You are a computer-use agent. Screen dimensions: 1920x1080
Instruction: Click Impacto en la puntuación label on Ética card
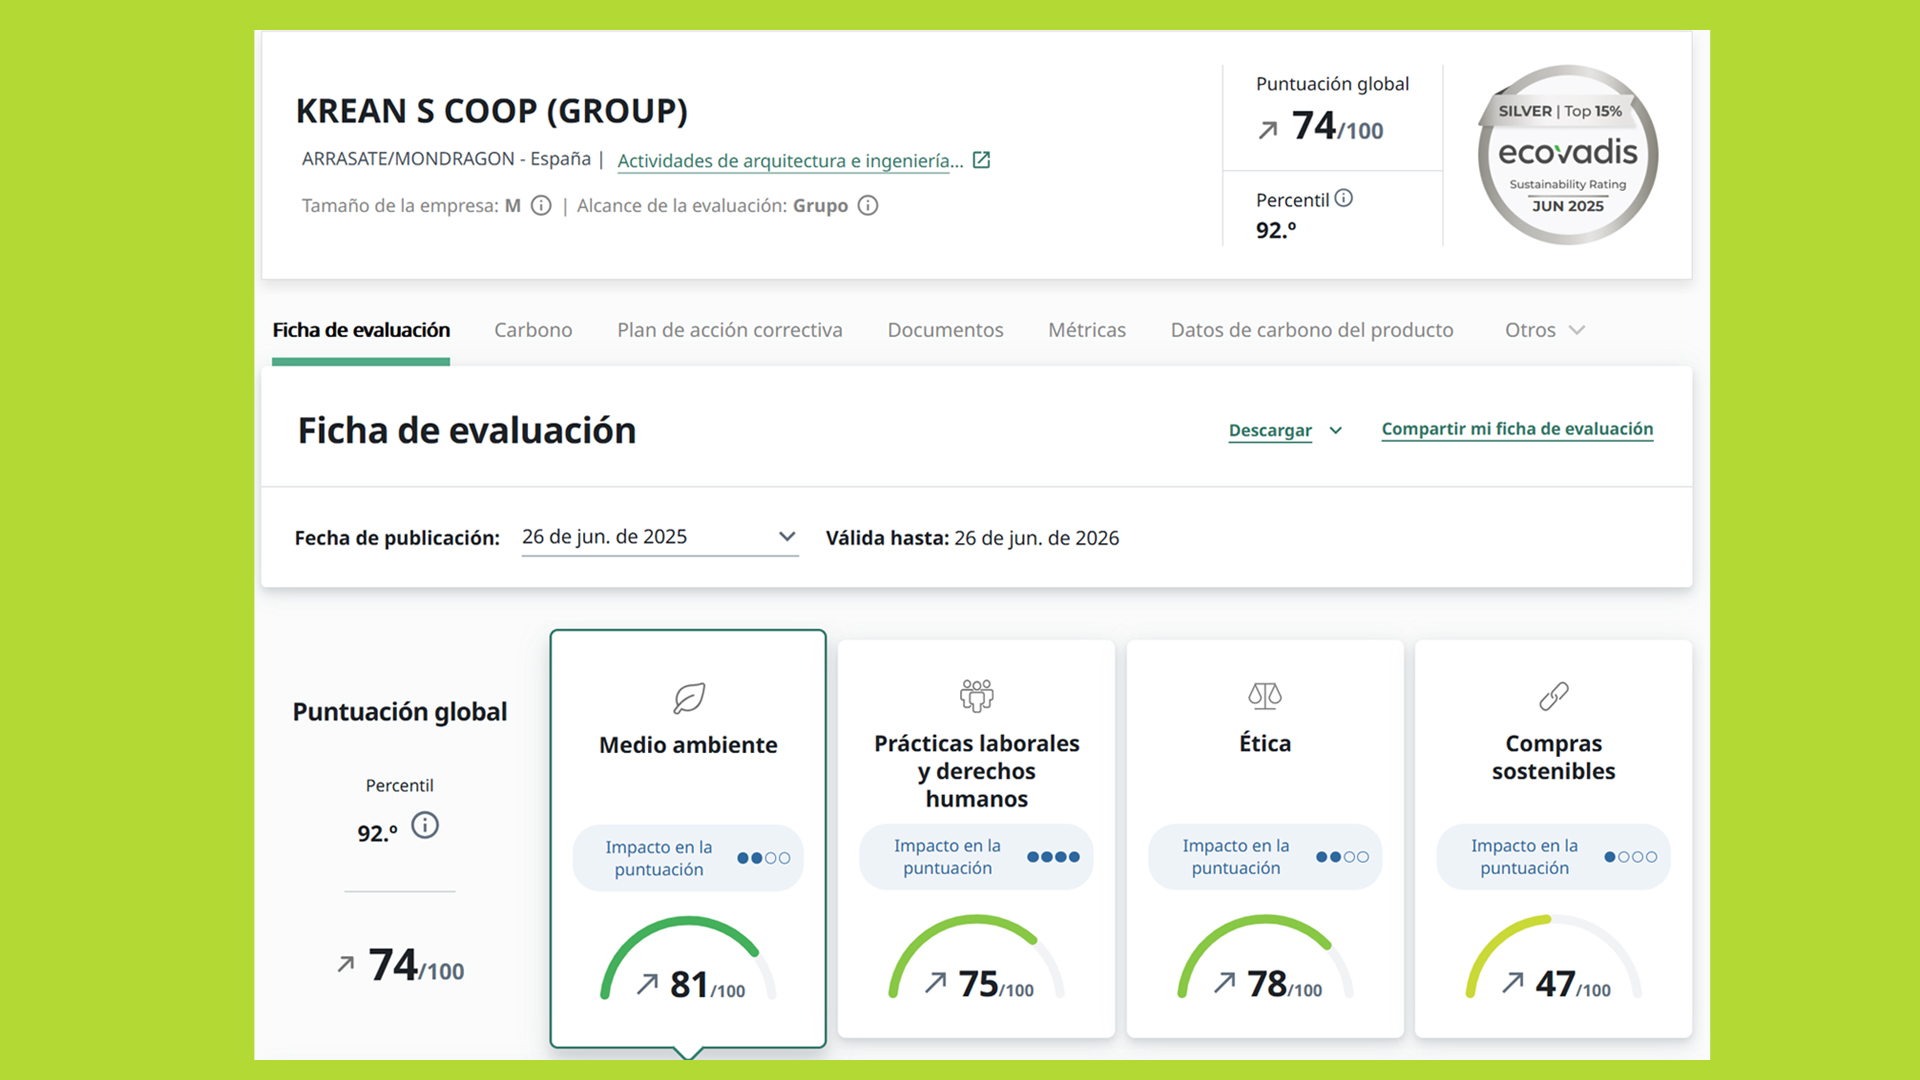click(x=1236, y=857)
